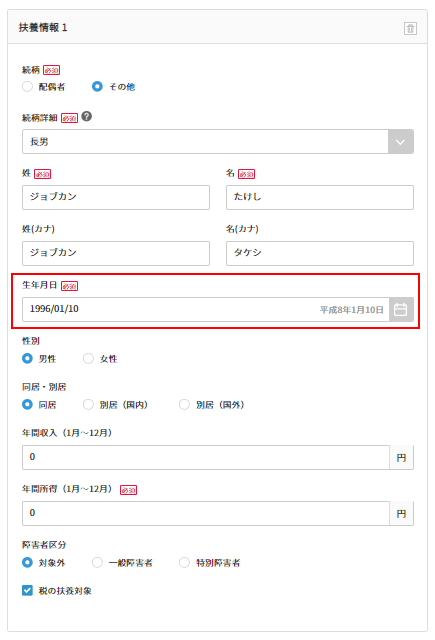Choose 同居 radio button
The height and width of the screenshot is (640, 435).
click(27, 404)
